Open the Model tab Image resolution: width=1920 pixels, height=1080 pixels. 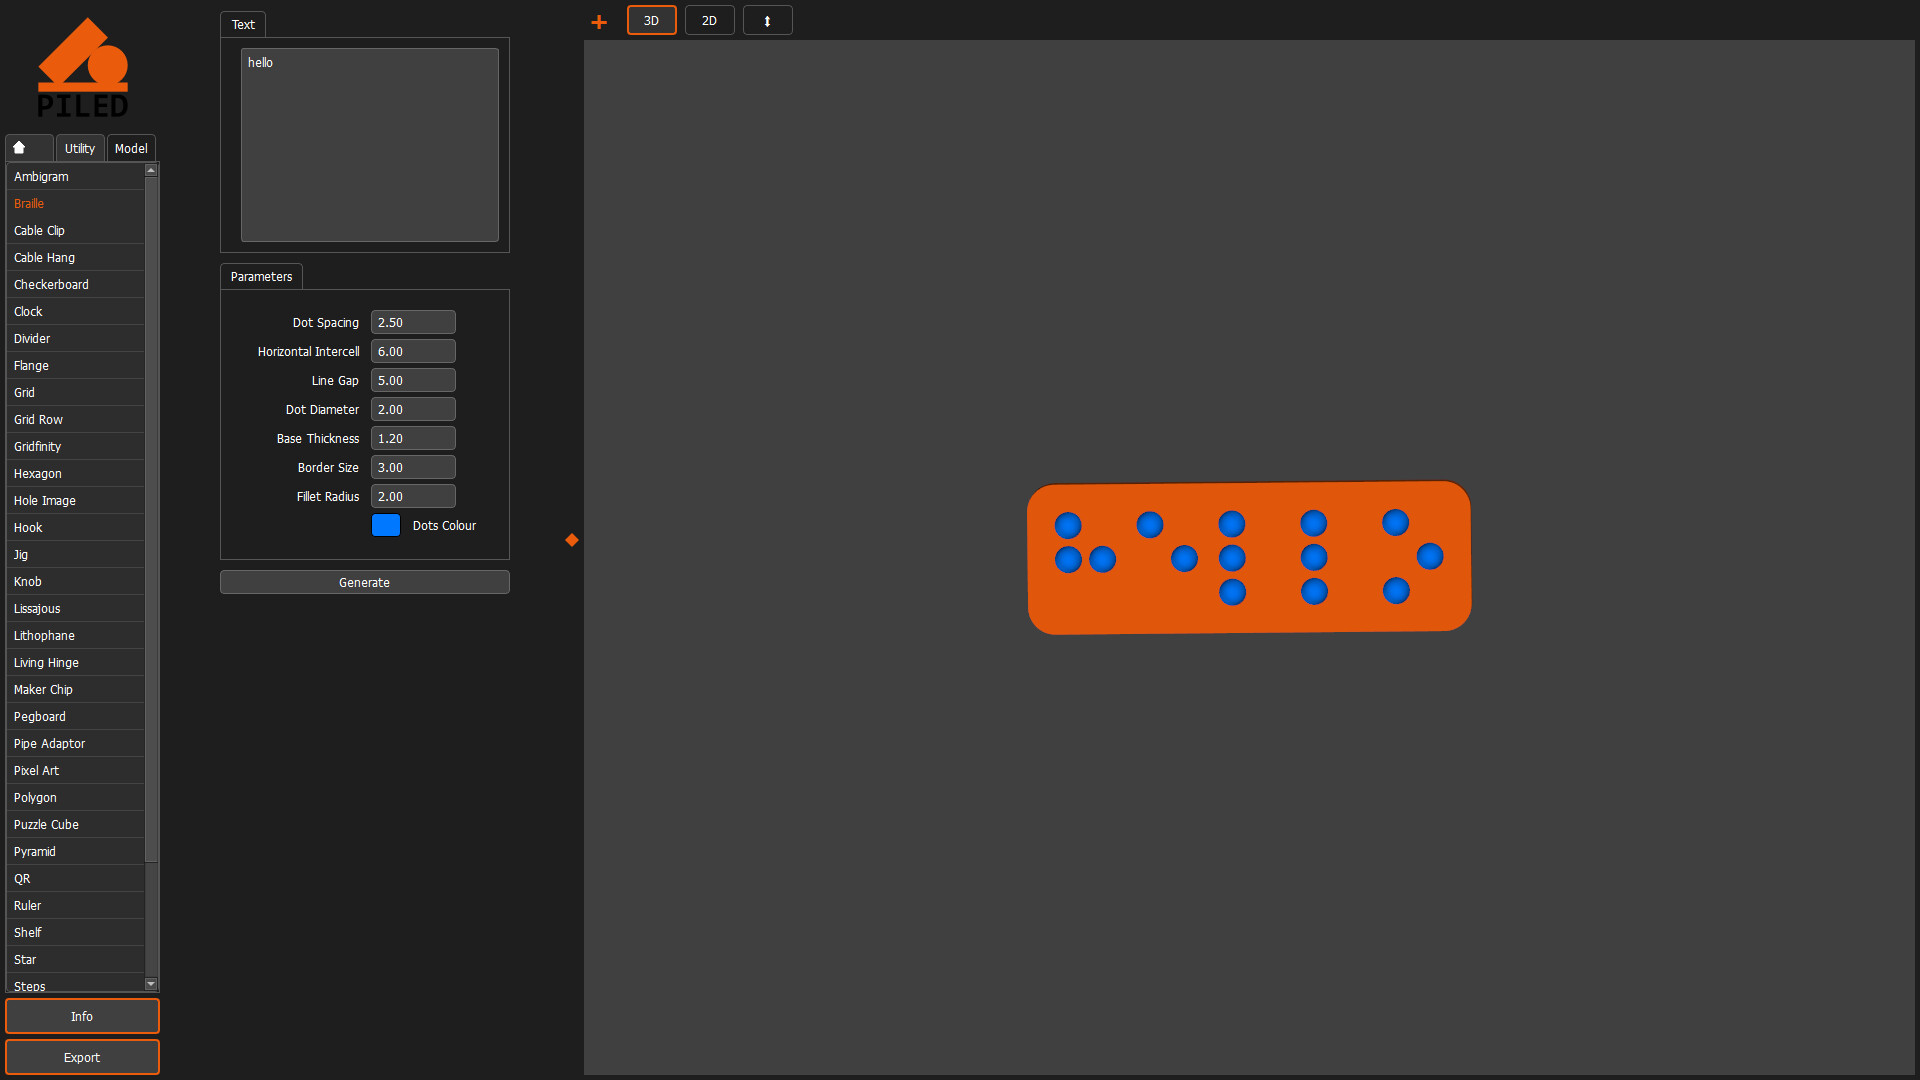(131, 147)
